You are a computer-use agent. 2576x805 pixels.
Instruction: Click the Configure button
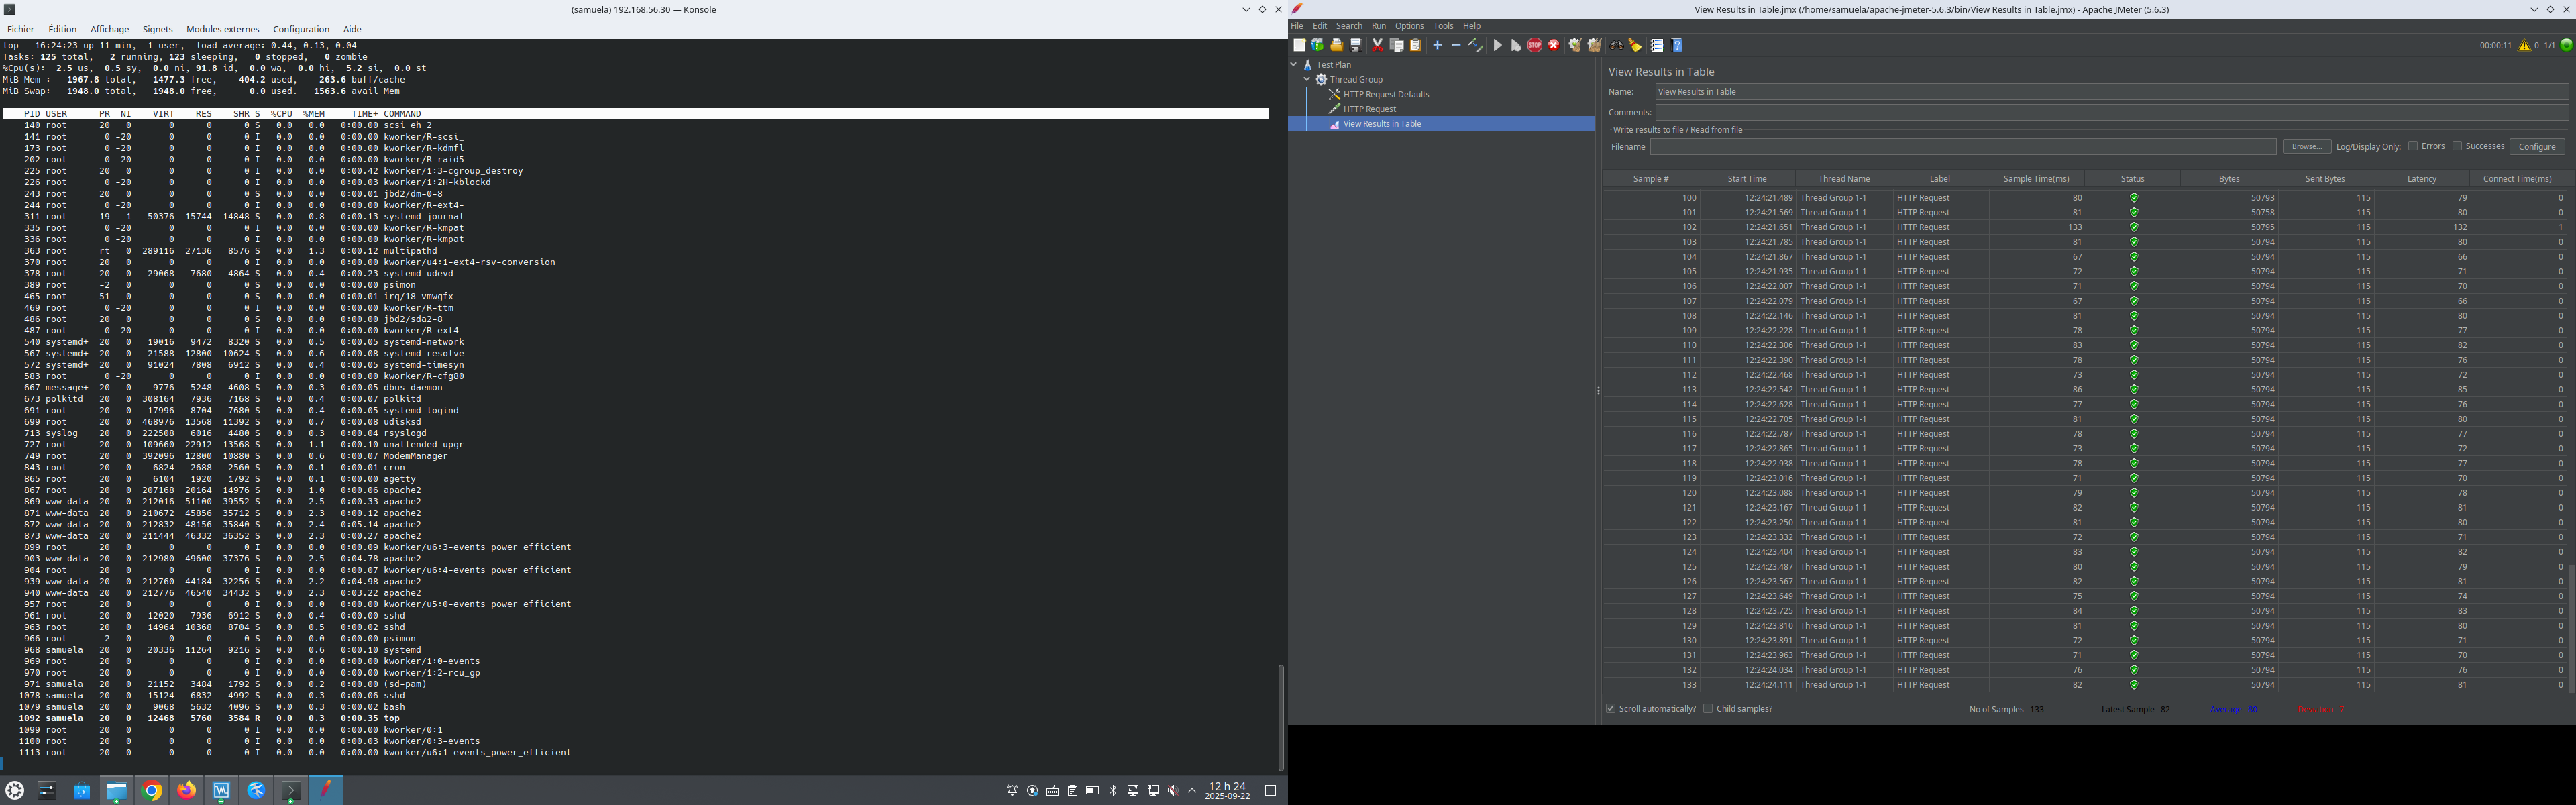(x=2536, y=147)
